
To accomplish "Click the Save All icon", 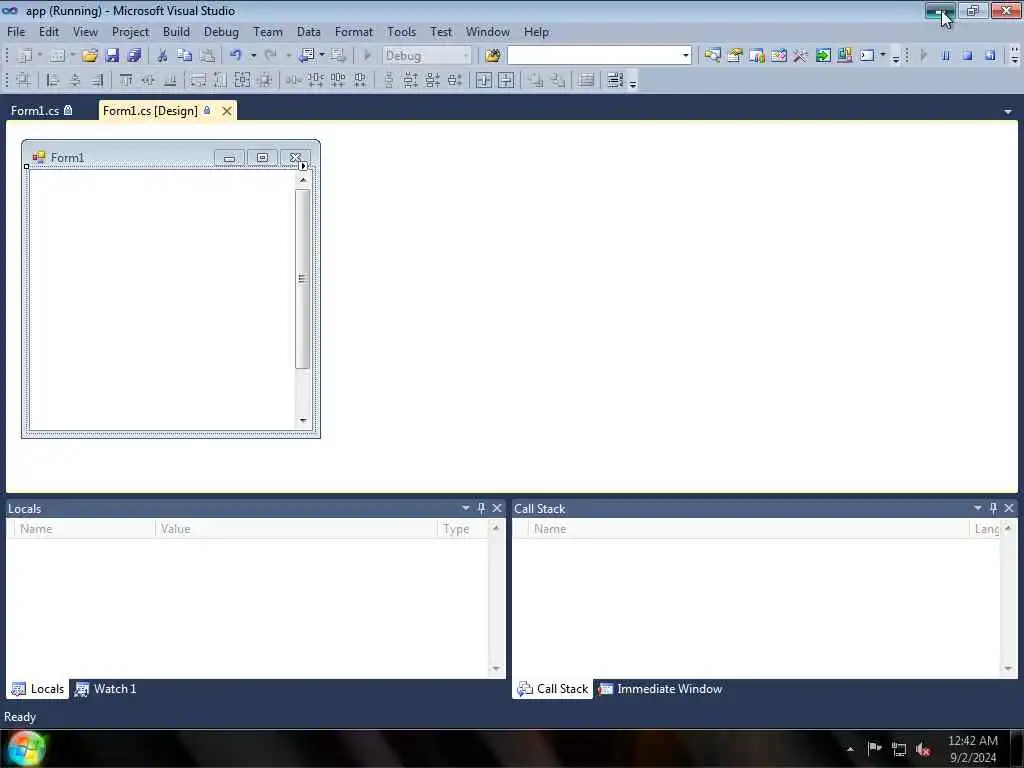I will tap(135, 56).
